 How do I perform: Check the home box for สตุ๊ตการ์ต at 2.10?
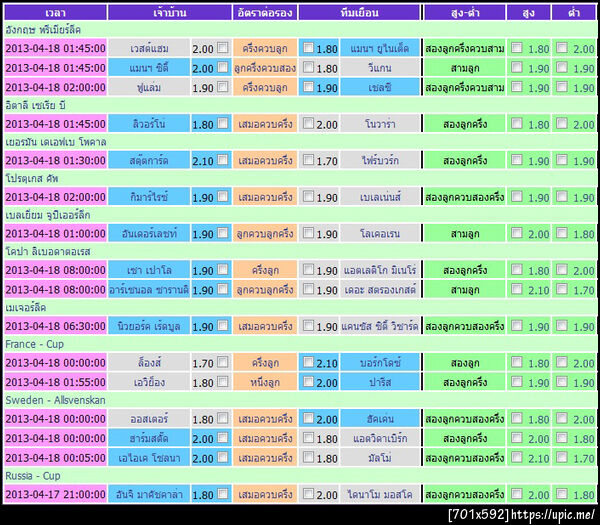(x=222, y=160)
